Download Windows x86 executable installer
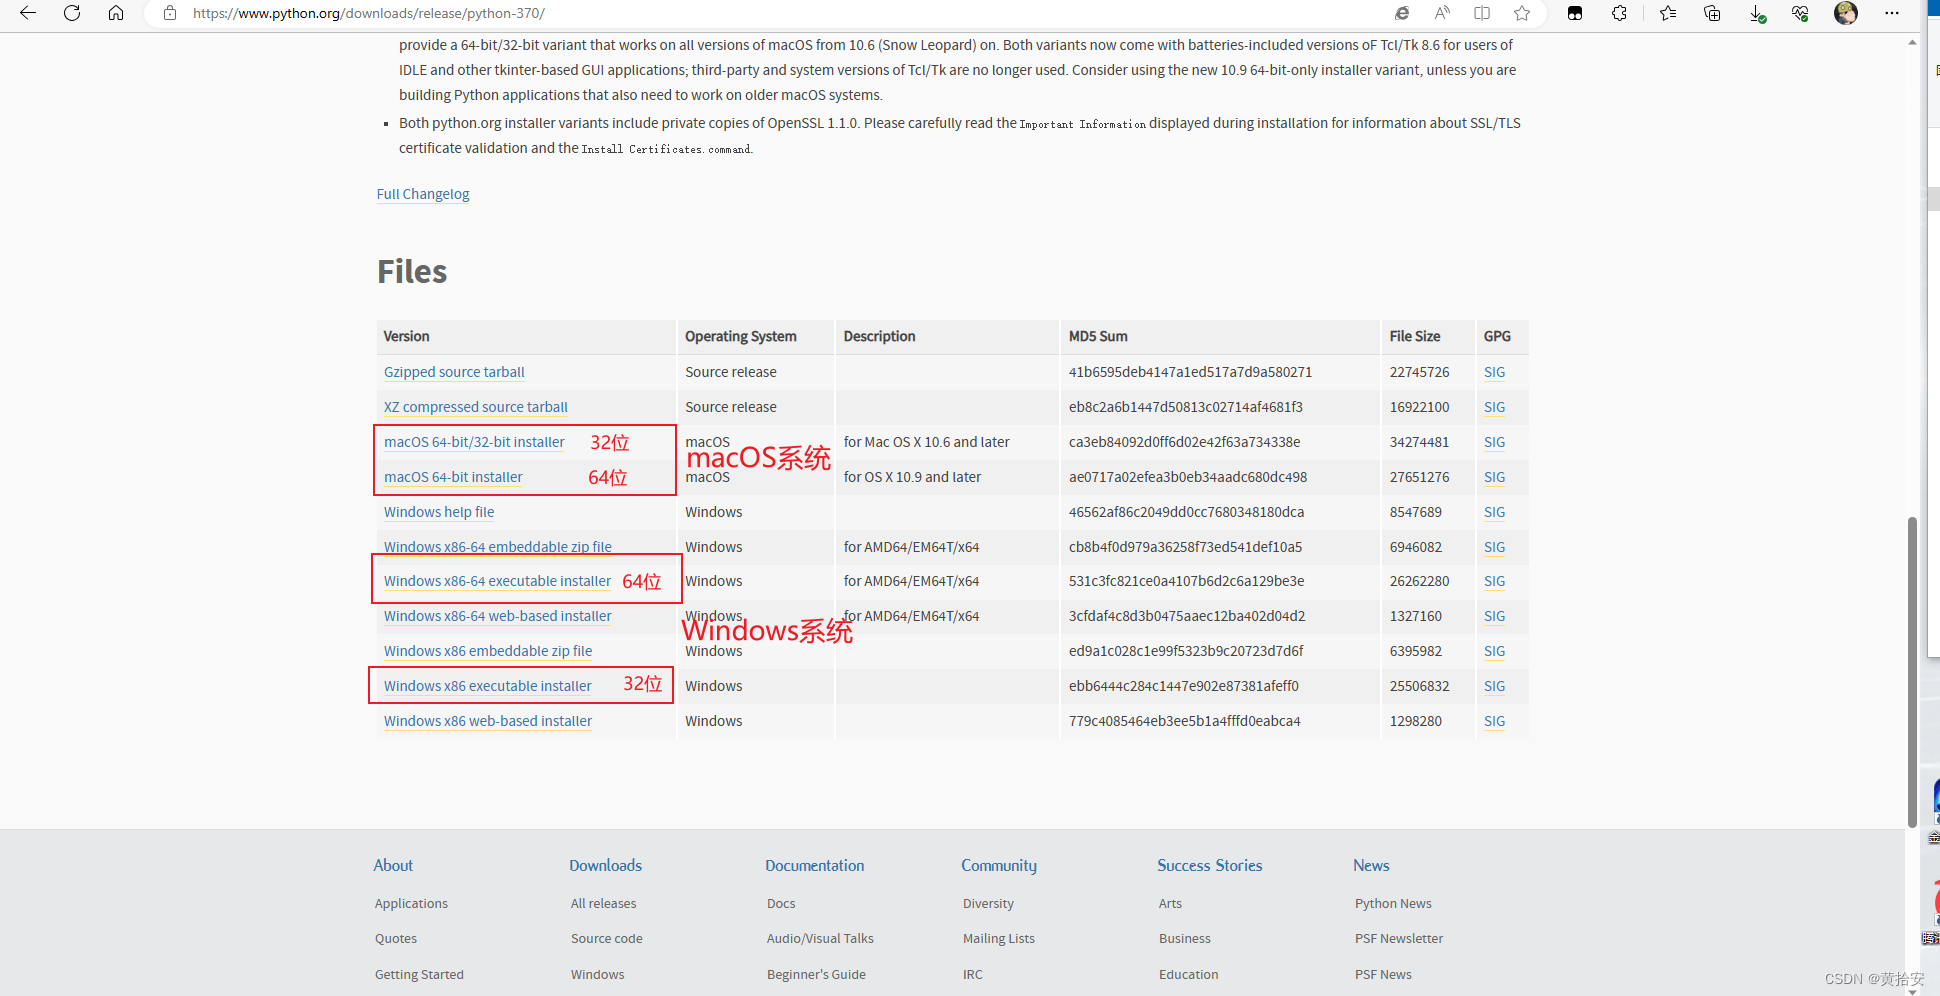This screenshot has width=1940, height=996. pos(488,686)
